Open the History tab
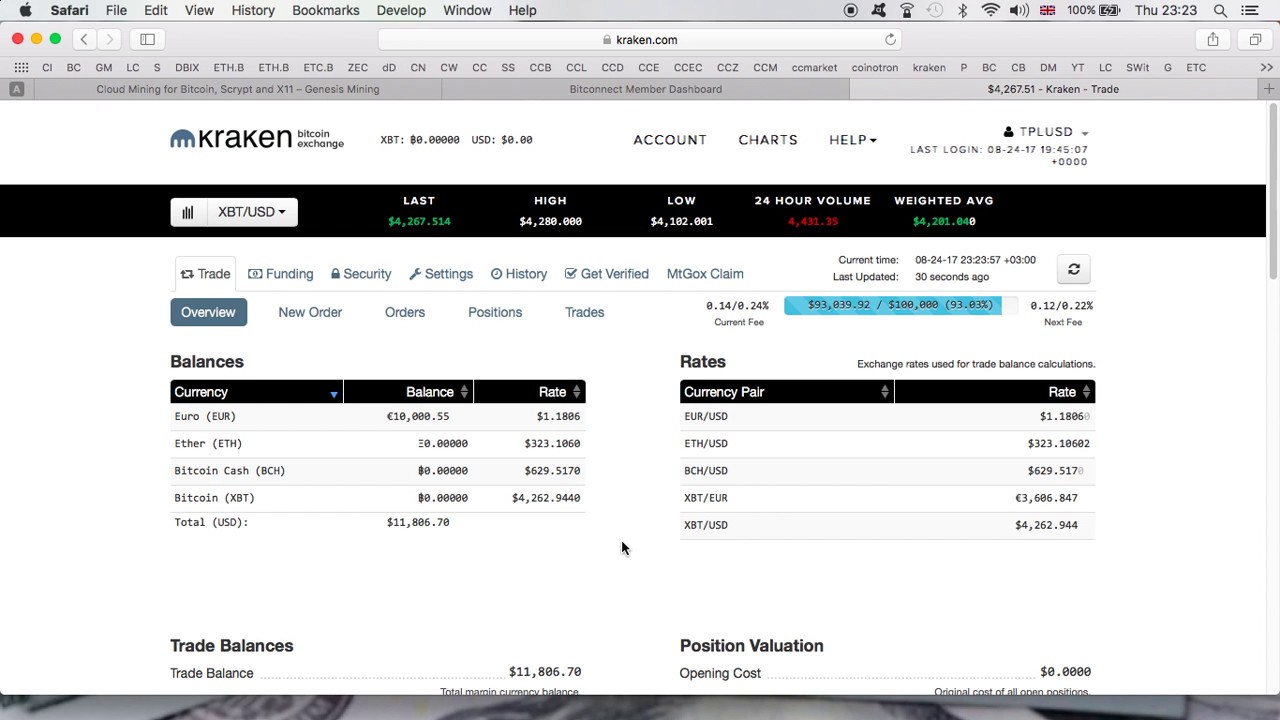 pos(519,274)
